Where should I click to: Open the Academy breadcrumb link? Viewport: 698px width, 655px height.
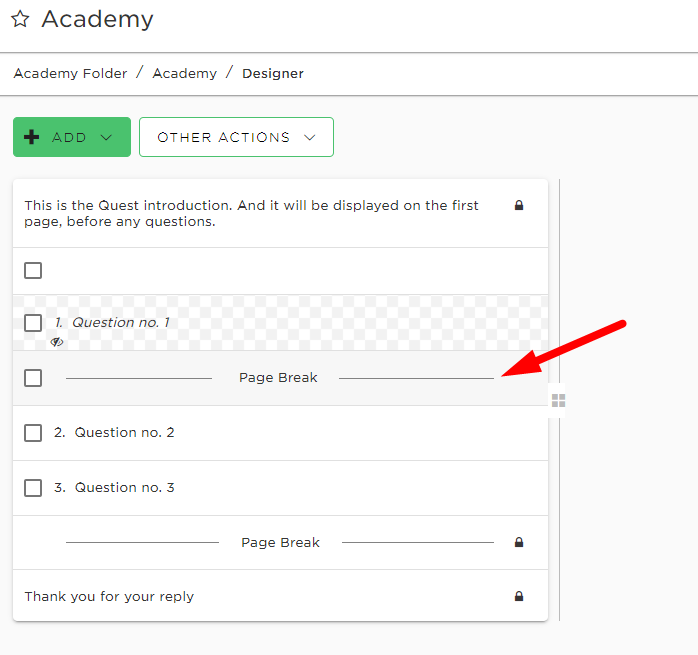(x=185, y=73)
